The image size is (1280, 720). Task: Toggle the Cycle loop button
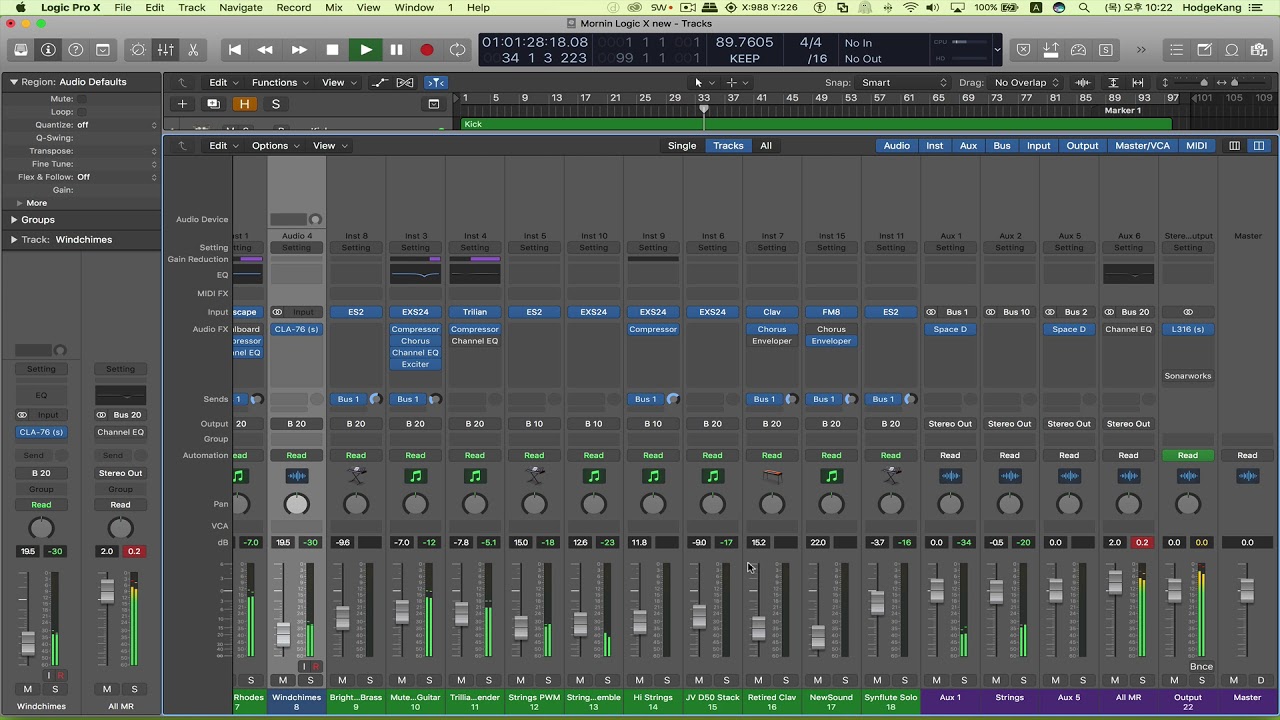[x=457, y=50]
